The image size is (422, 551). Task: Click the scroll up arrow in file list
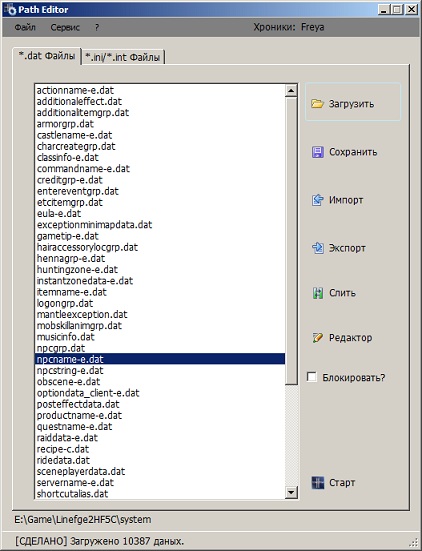[291, 90]
